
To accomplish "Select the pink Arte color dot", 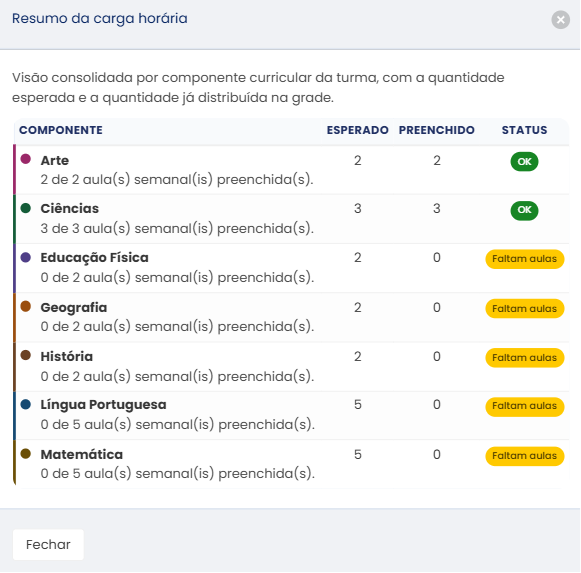I will coord(26,159).
